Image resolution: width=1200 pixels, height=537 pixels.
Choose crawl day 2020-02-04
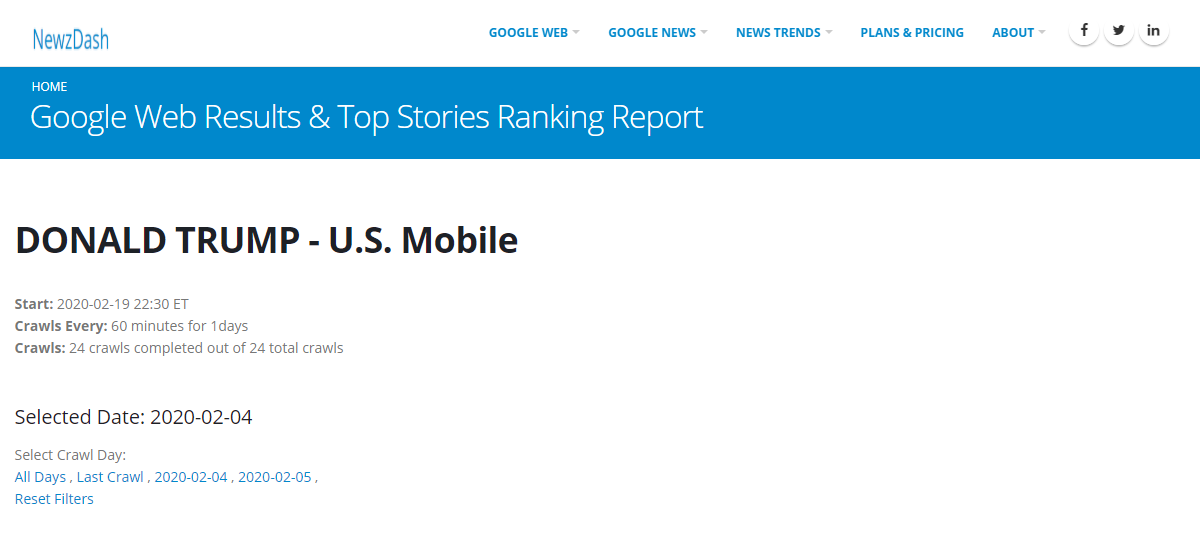click(x=191, y=477)
